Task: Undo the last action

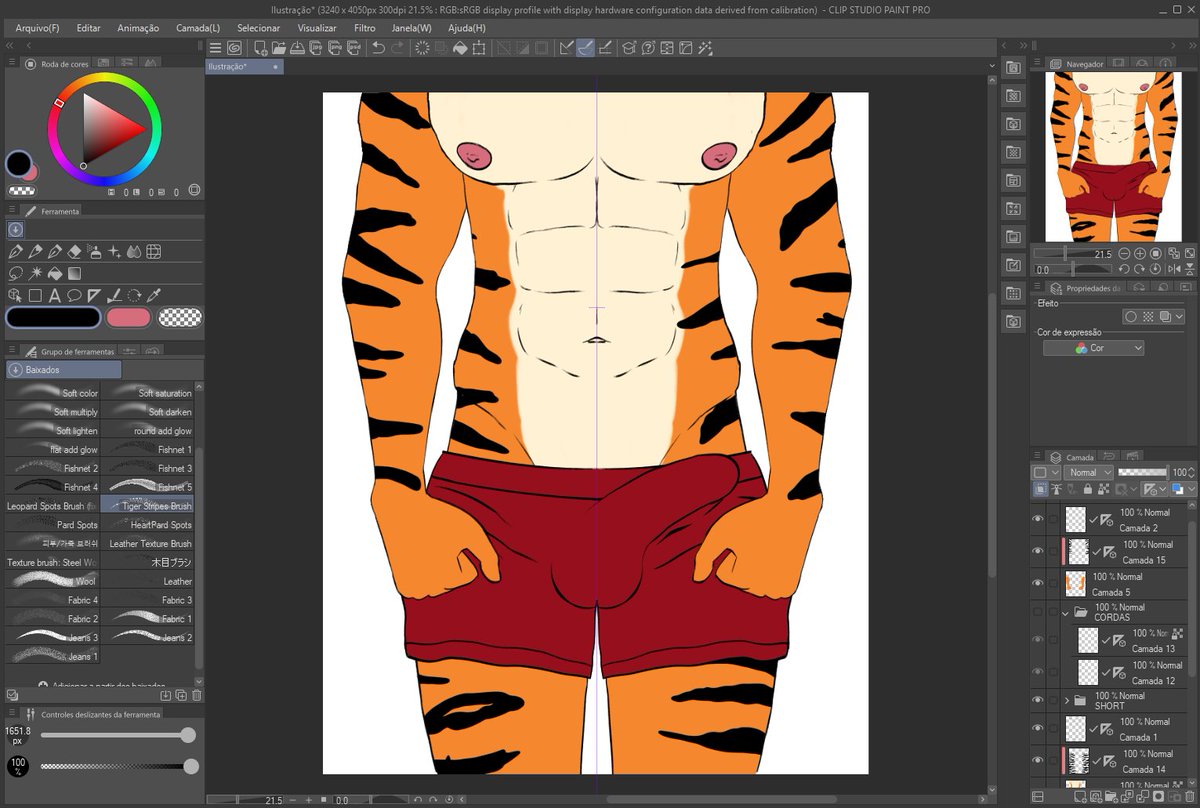Action: [378, 47]
